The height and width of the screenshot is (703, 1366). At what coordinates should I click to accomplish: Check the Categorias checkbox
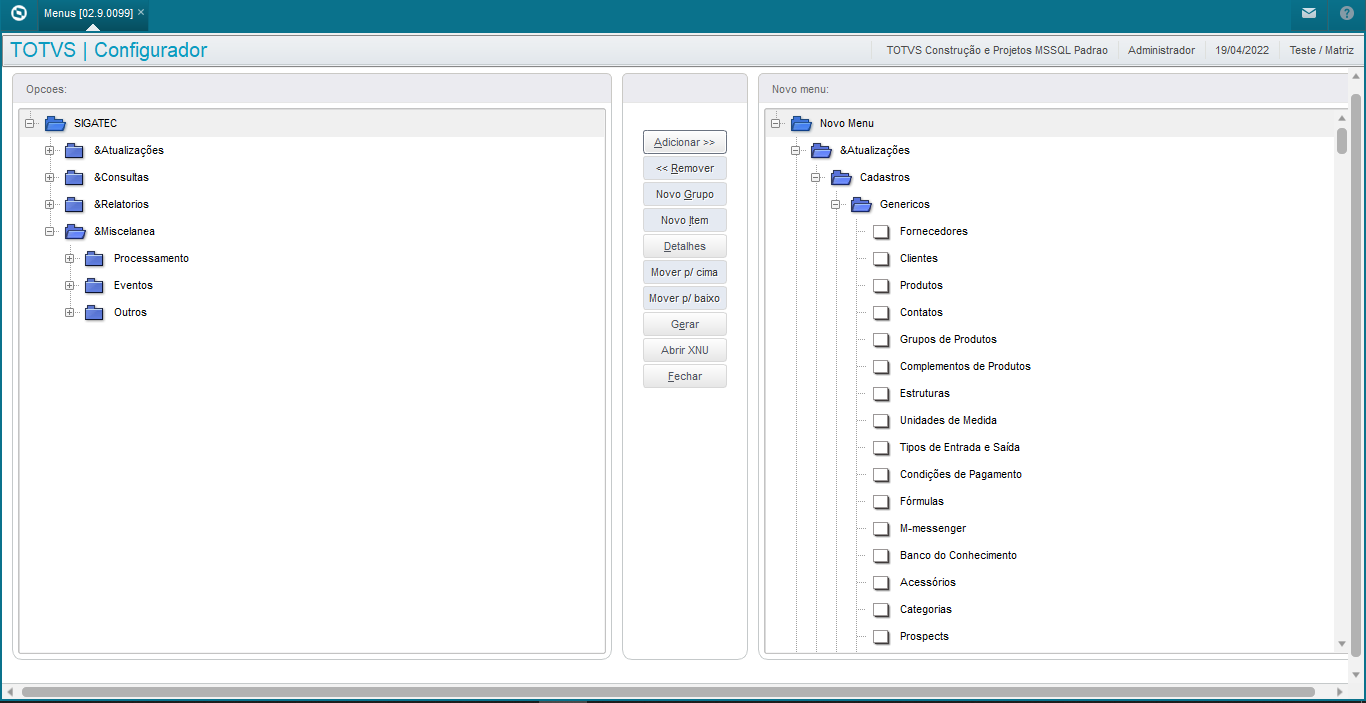coord(881,610)
